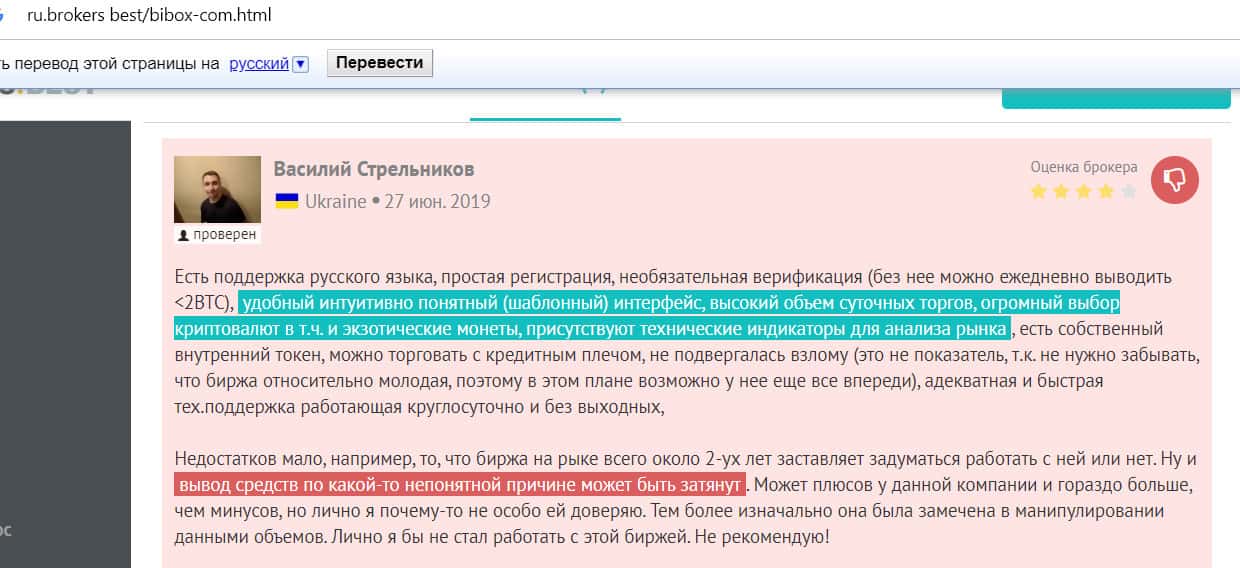Click red highlighted text about вывод средств
This screenshot has height=568, width=1240.
pos(460,485)
